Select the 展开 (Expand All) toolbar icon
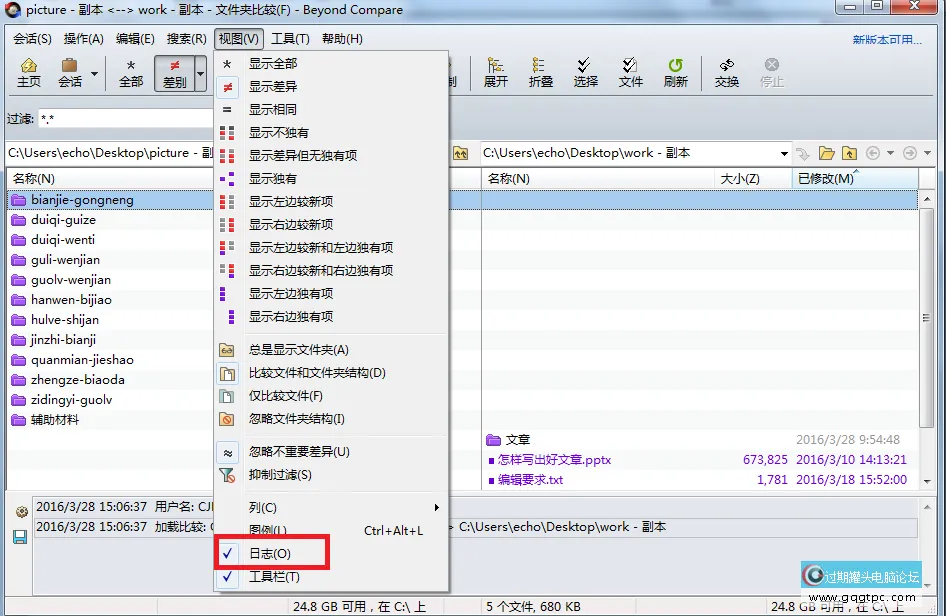This screenshot has width=946, height=616. click(x=496, y=72)
